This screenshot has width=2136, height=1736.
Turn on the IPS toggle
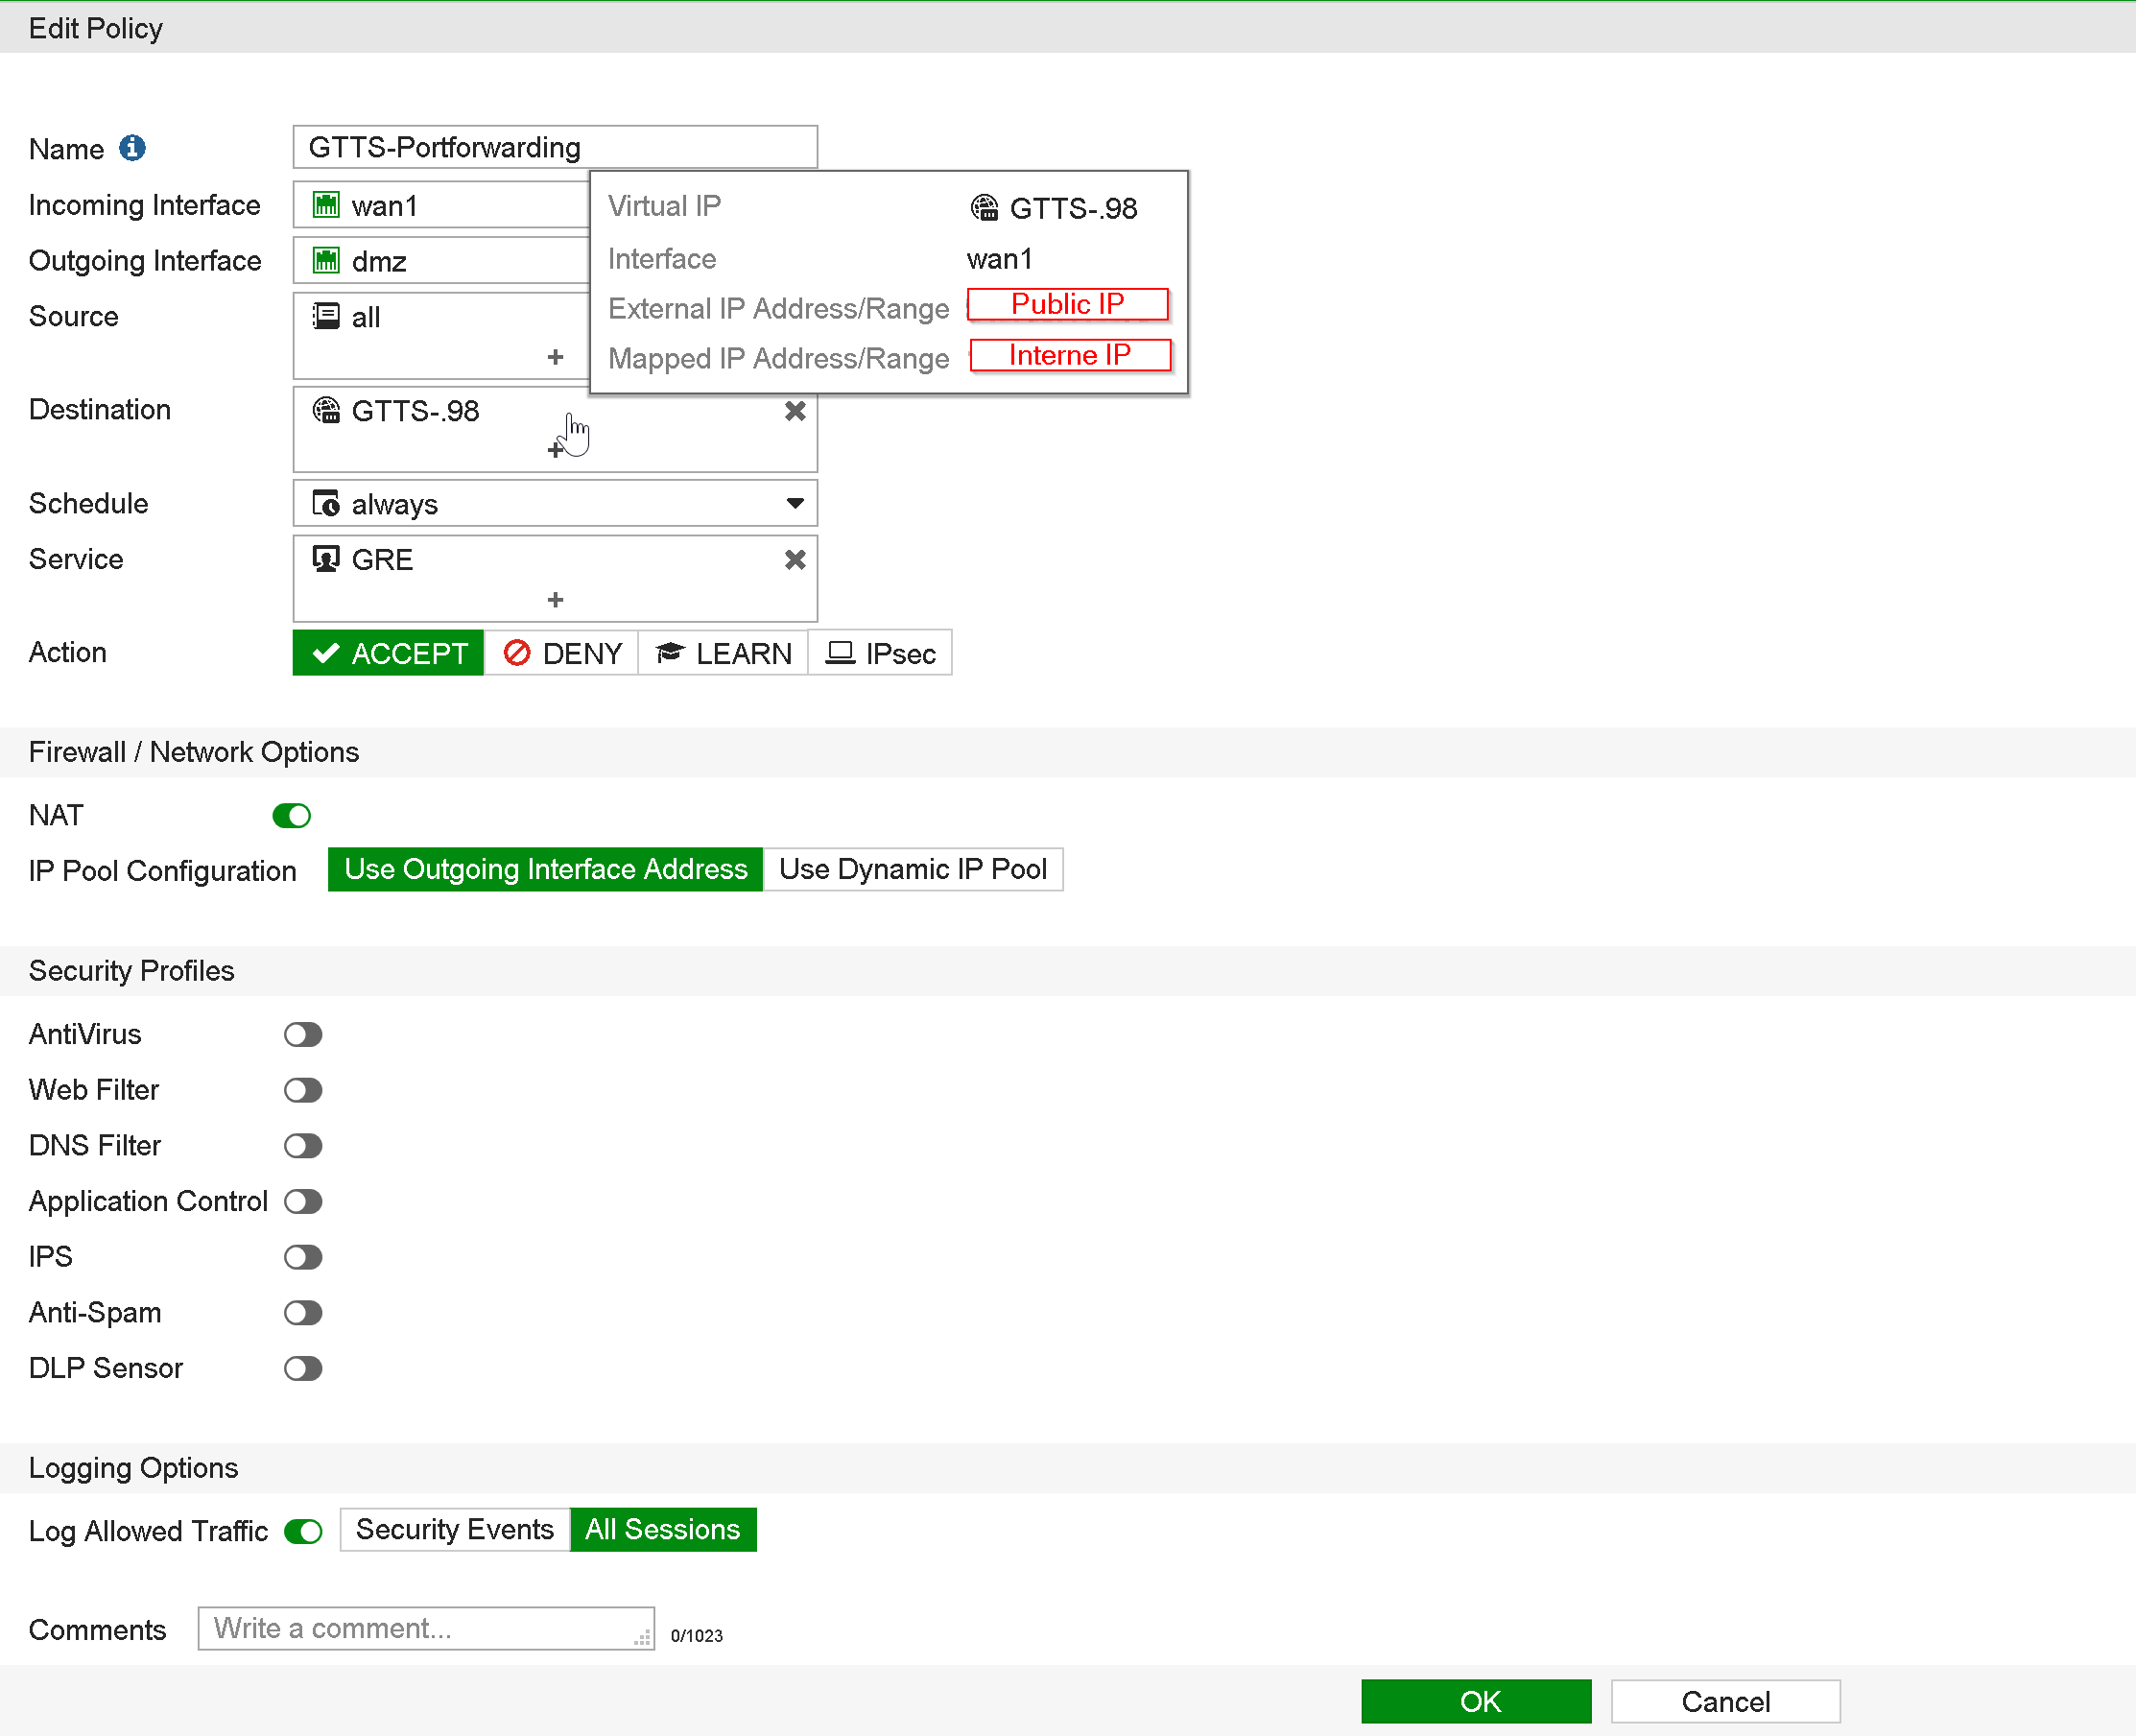[x=303, y=1257]
